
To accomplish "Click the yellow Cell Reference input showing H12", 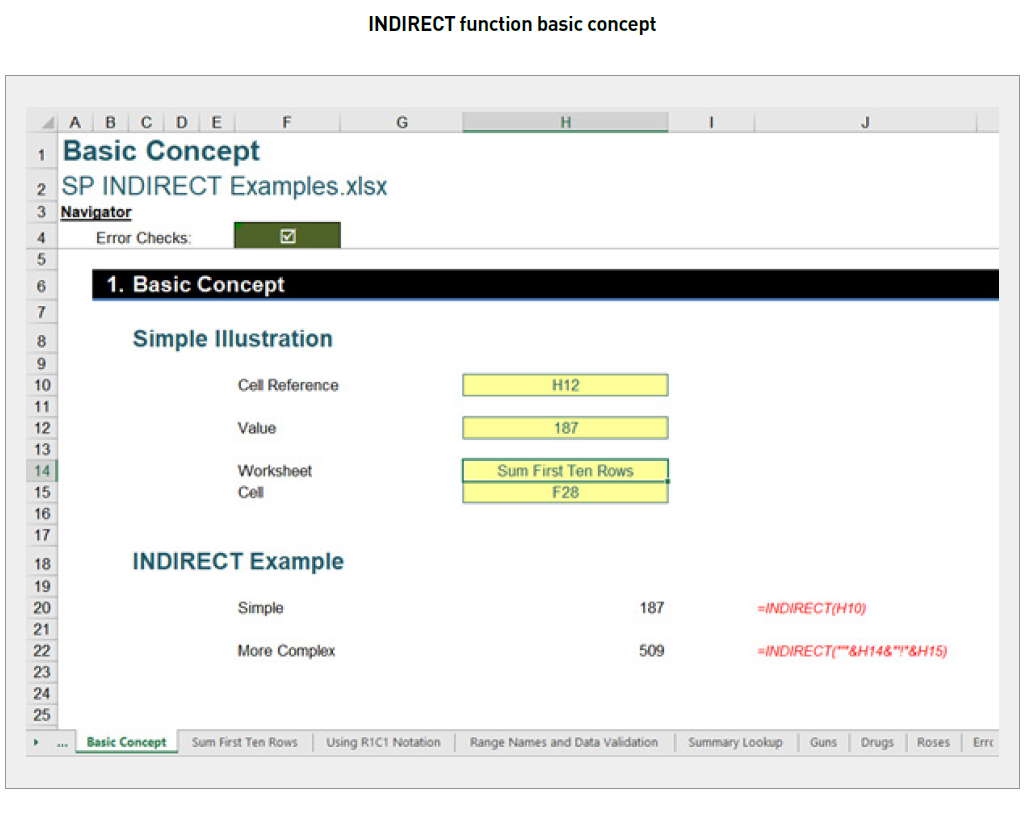I will click(565, 385).
